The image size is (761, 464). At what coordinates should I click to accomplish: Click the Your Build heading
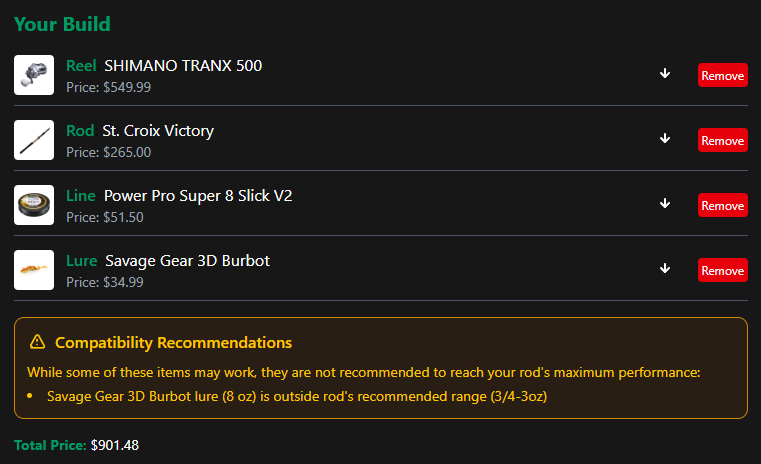point(62,24)
